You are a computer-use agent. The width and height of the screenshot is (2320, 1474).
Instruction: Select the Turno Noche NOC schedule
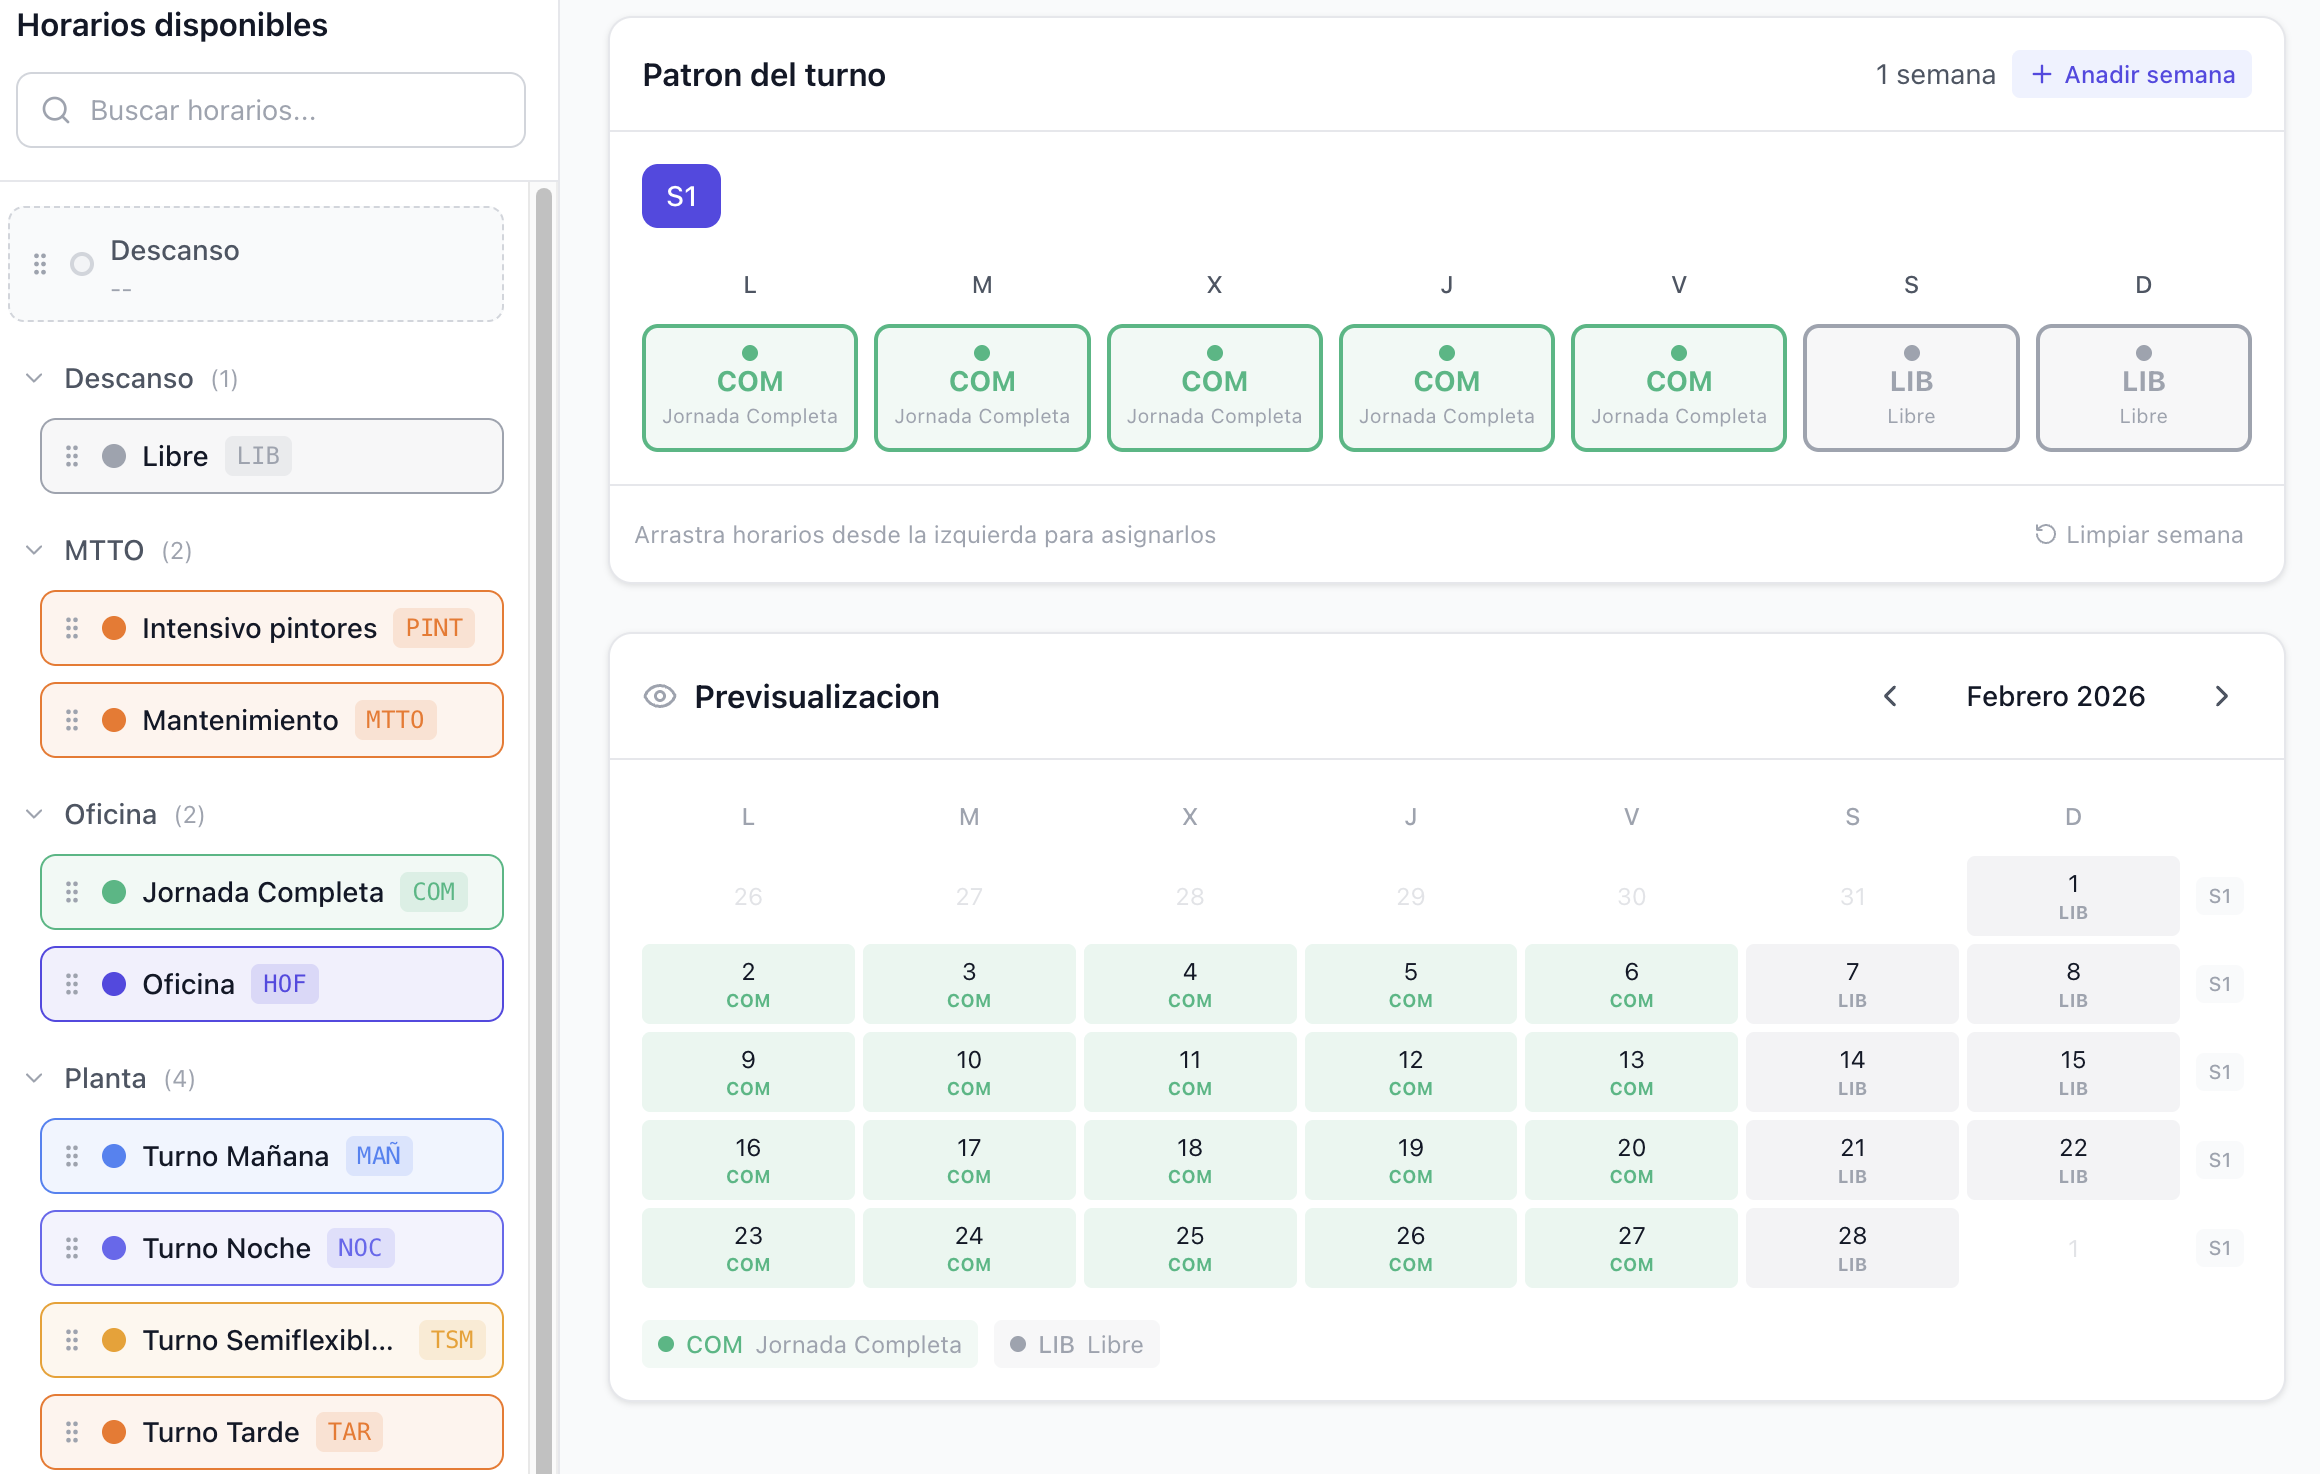271,1248
